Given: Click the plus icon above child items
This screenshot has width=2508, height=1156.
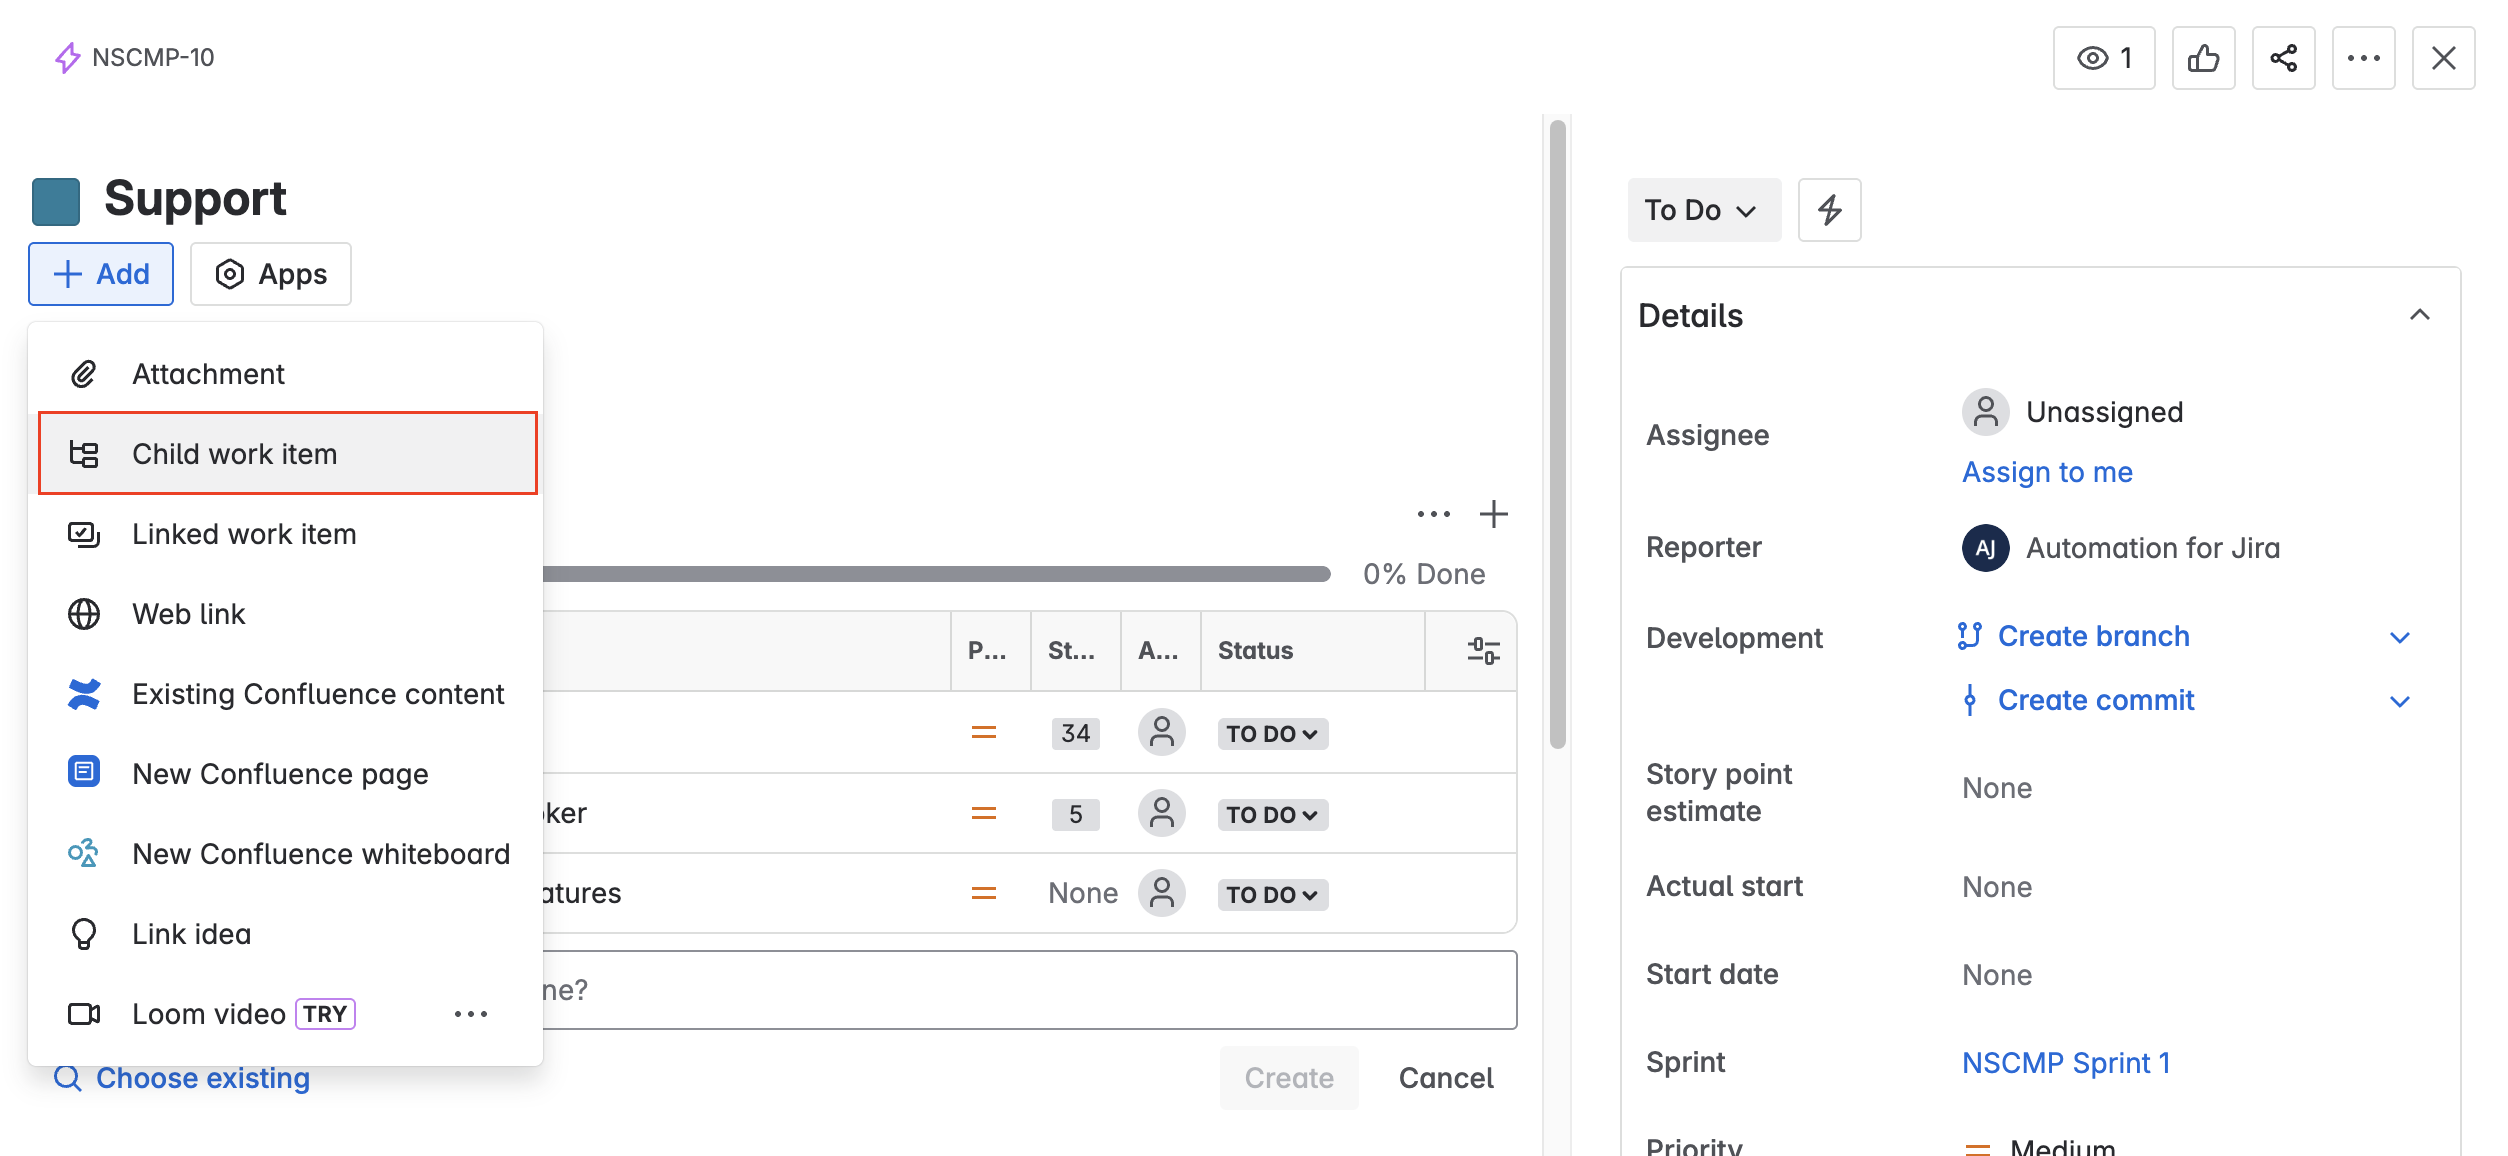Looking at the screenshot, I should (1493, 514).
